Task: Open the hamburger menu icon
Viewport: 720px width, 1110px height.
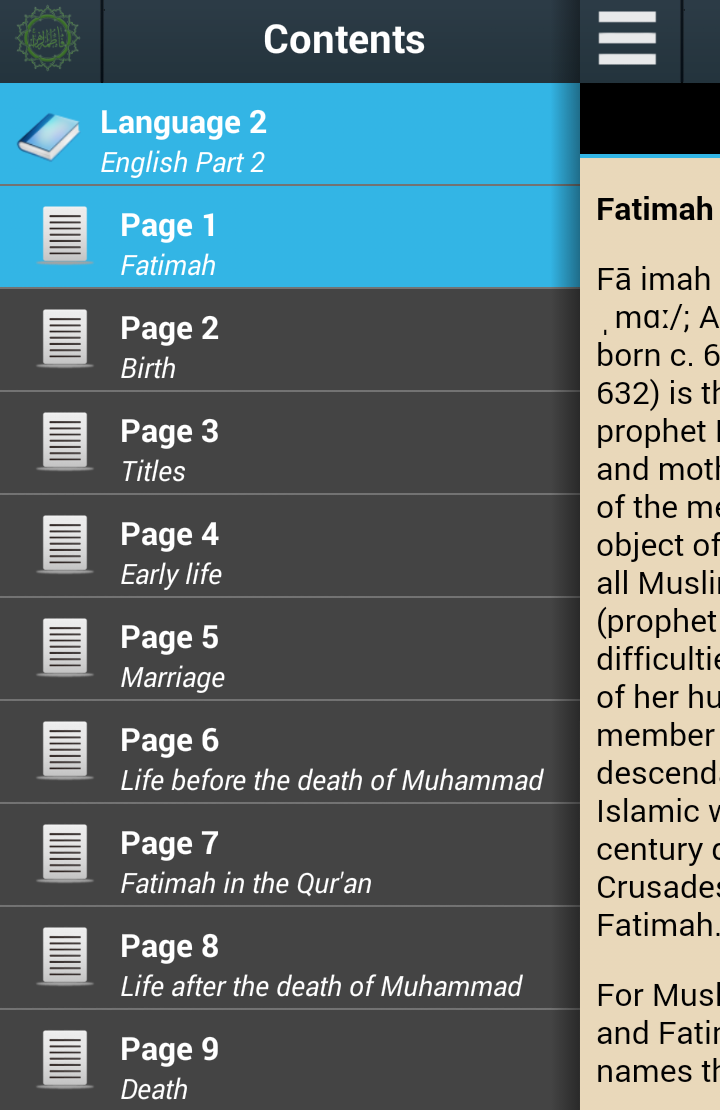Action: tap(627, 39)
